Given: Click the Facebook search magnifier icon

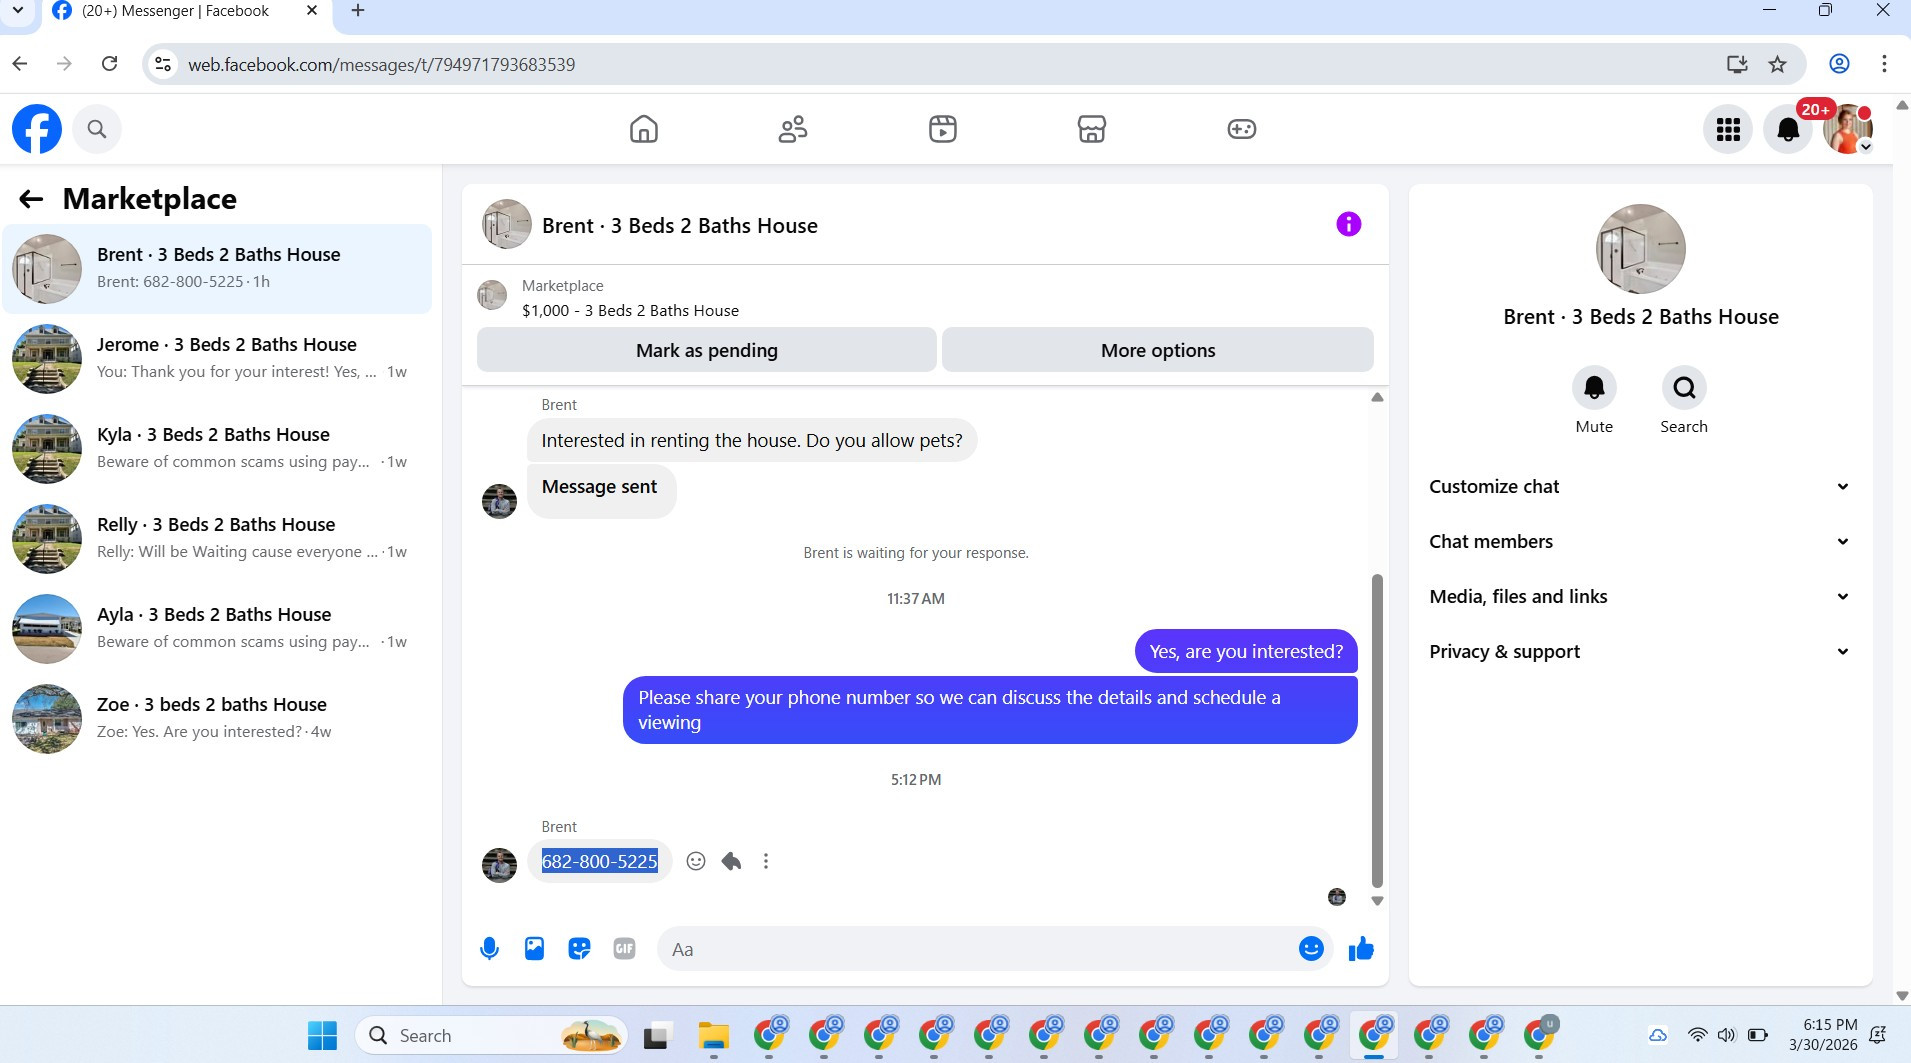Looking at the screenshot, I should pos(97,129).
